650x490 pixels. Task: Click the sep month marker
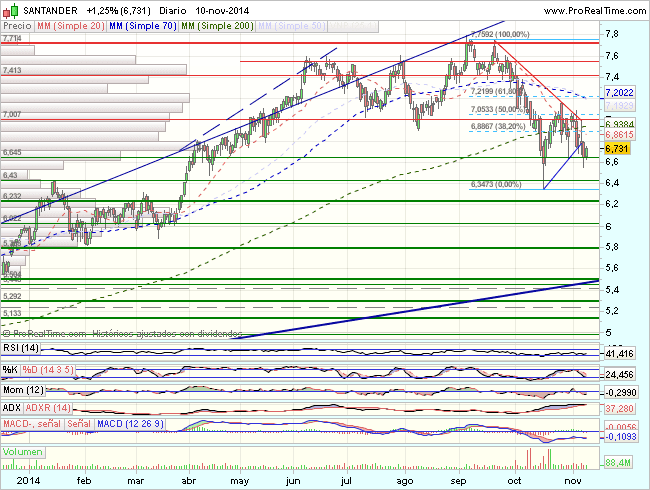point(458,481)
